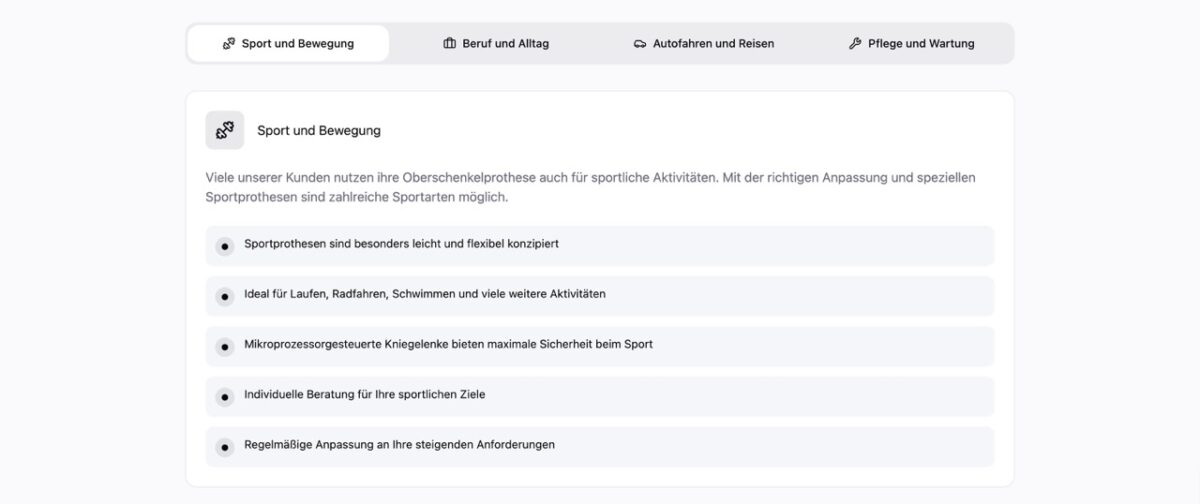
Task: Click the bullet dot beside Sportprothesen item
Action: 225,247
